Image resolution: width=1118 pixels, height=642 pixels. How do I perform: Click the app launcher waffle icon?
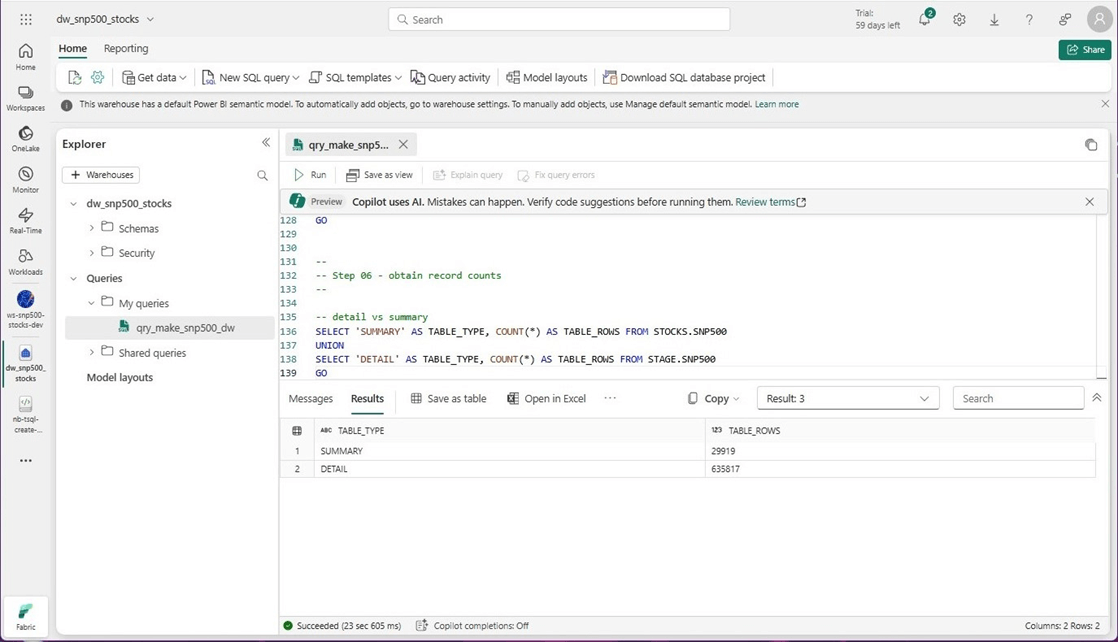point(26,20)
